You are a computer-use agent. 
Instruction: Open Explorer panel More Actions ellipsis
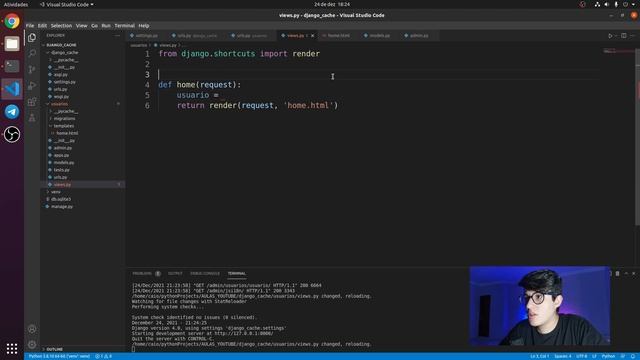(118, 36)
